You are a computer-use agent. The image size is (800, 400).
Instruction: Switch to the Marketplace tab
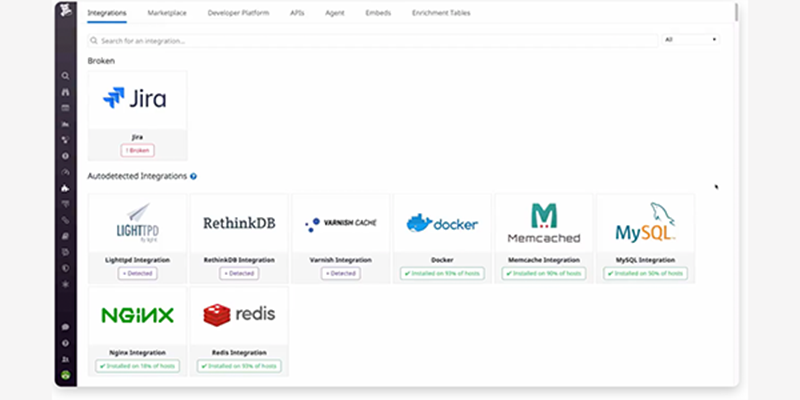[x=167, y=13]
